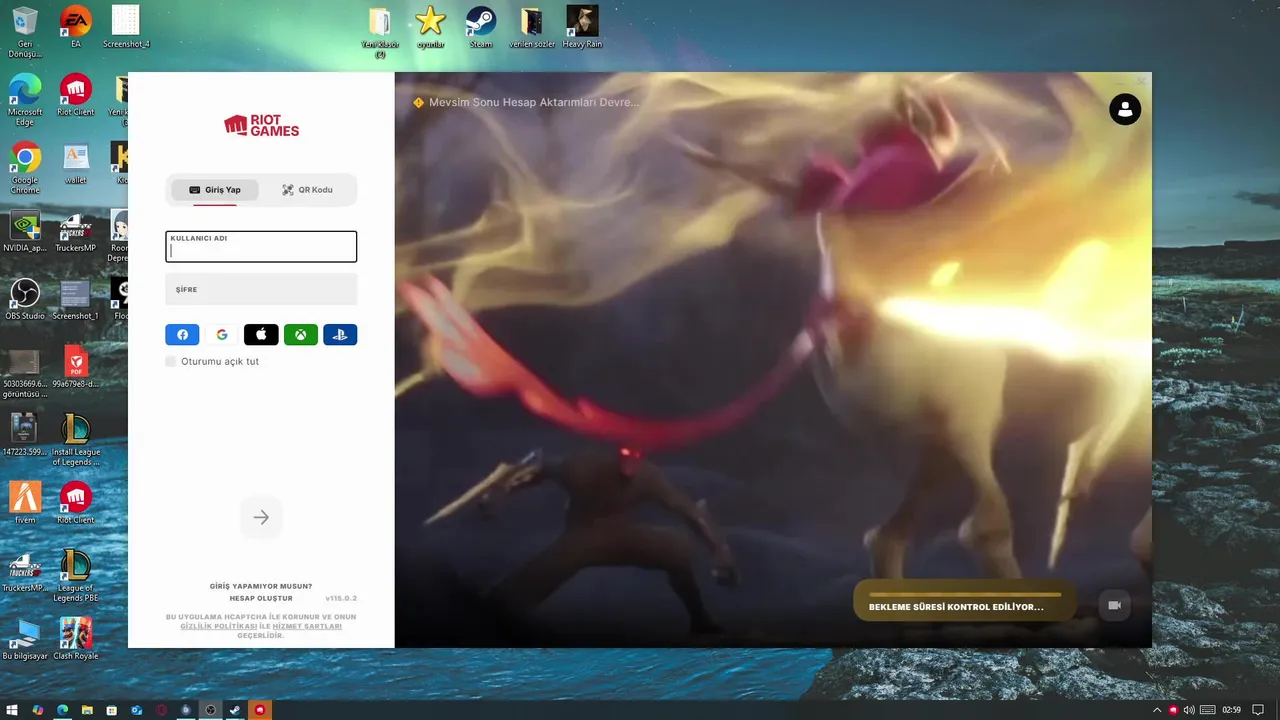Focus the KULLANICI ADI input field
The image size is (1280, 720).
click(261, 247)
